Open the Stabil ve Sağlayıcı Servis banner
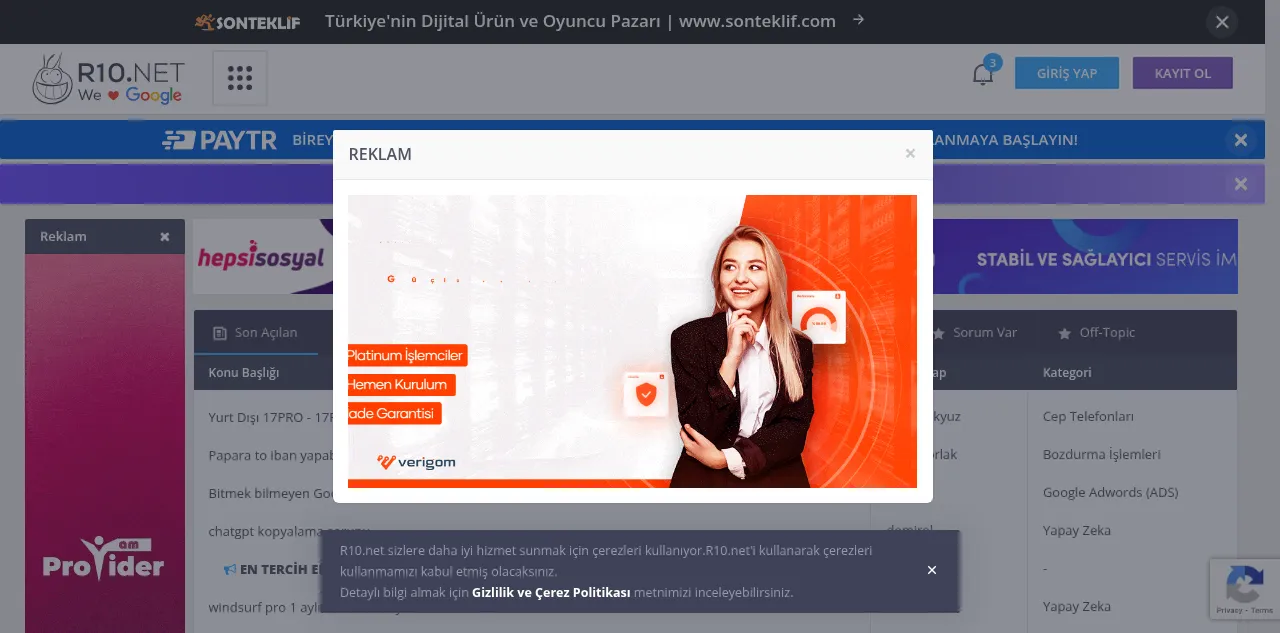Image resolution: width=1280 pixels, height=633 pixels. [1085, 257]
